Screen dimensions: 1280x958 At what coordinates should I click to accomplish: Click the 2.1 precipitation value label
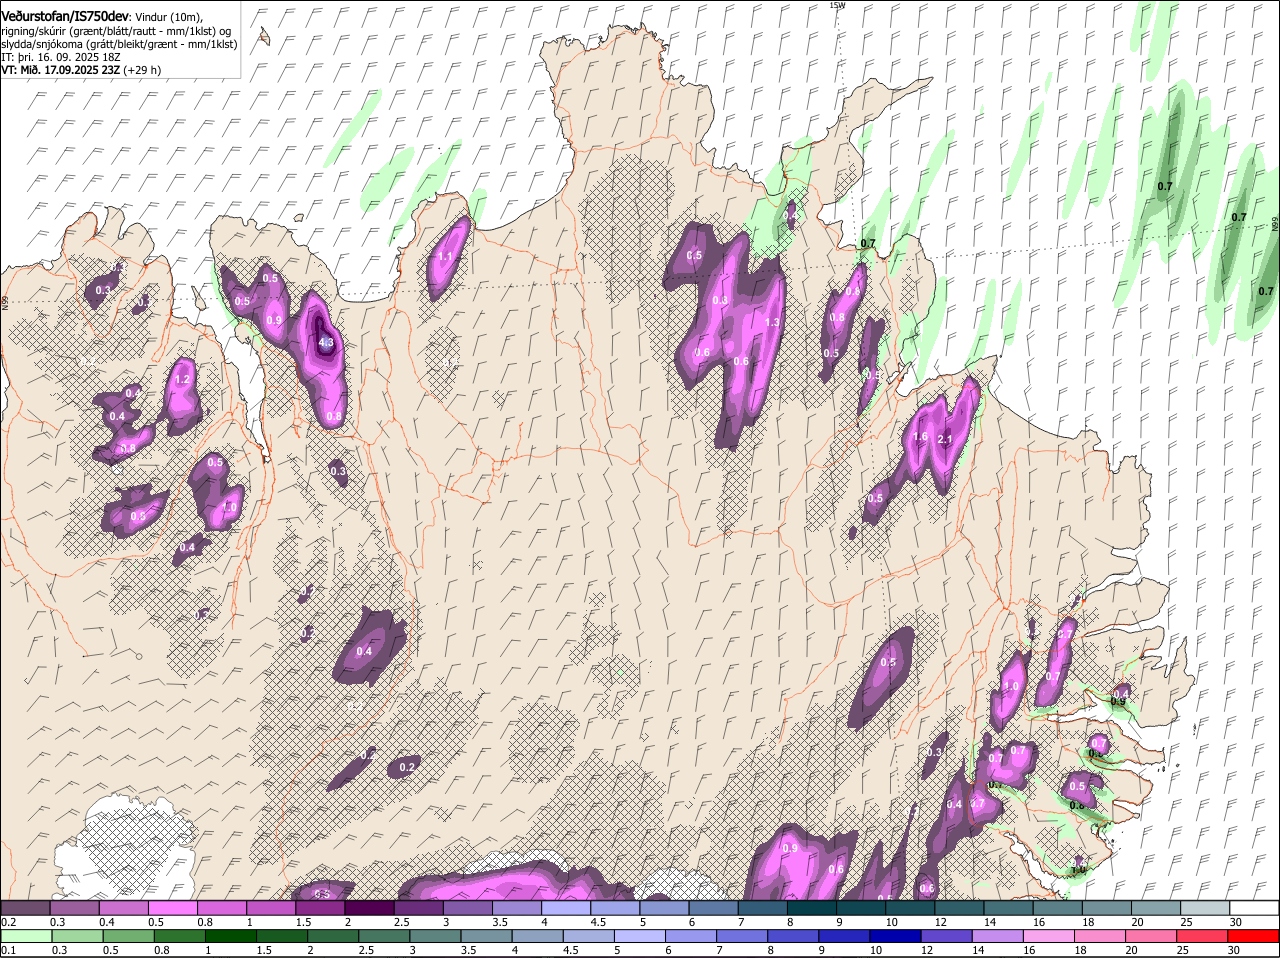click(945, 439)
